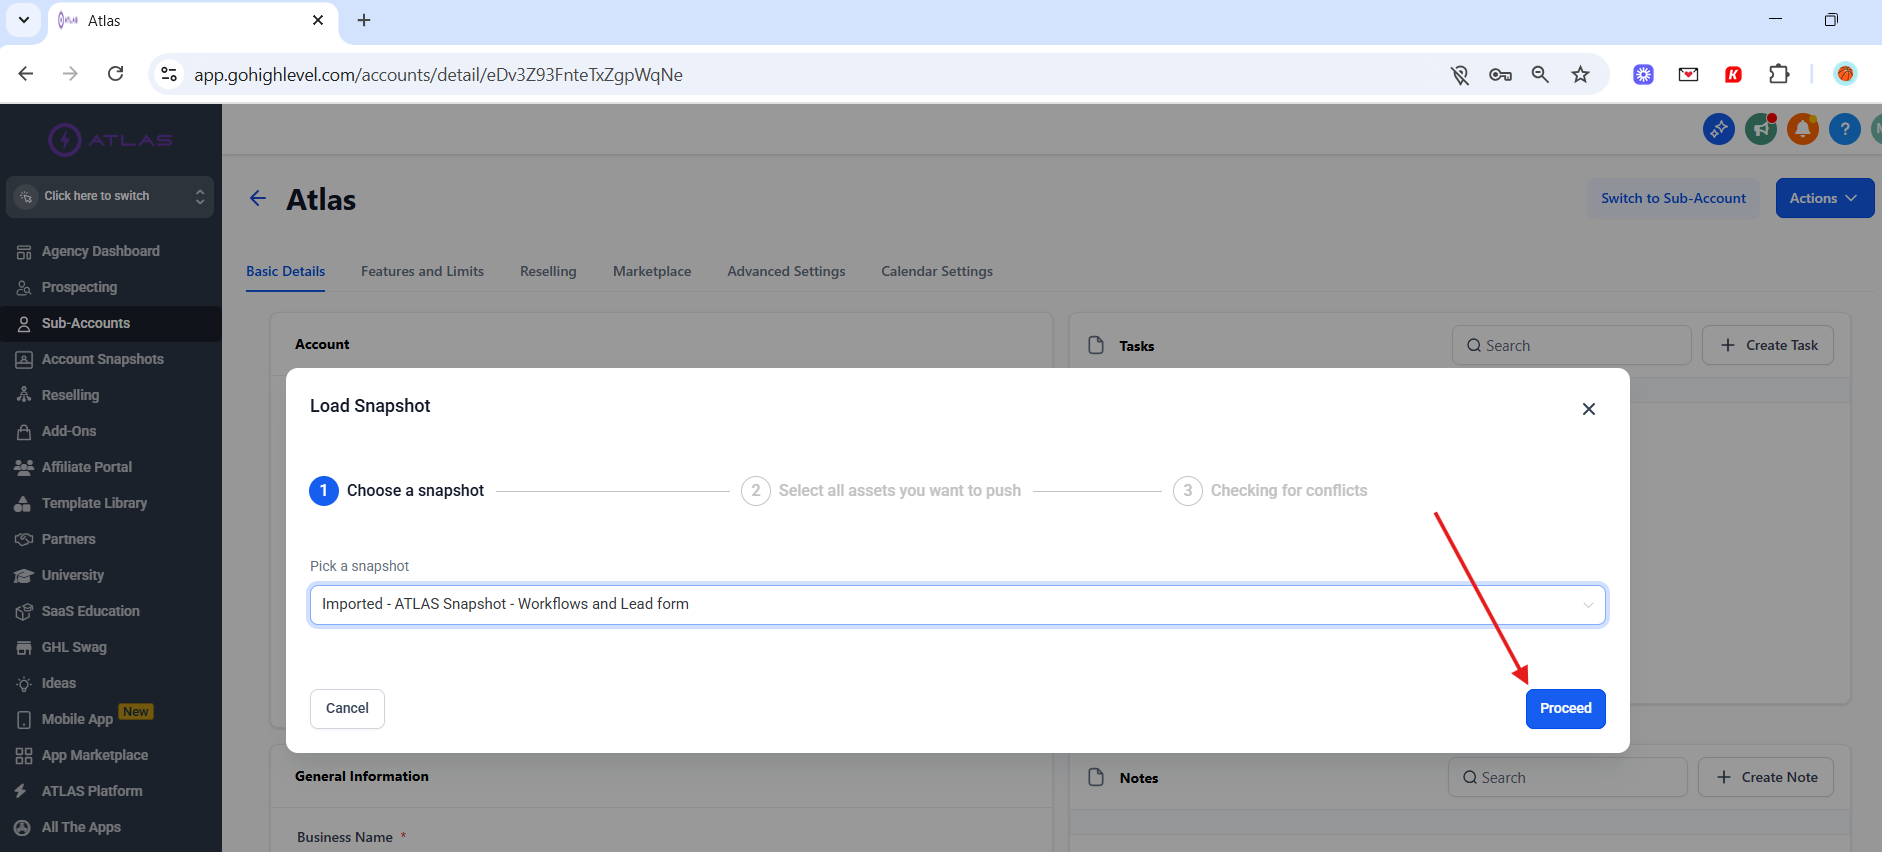Viewport: 1882px width, 852px height.
Task: Open the Calendar Settings tab
Action: (937, 271)
